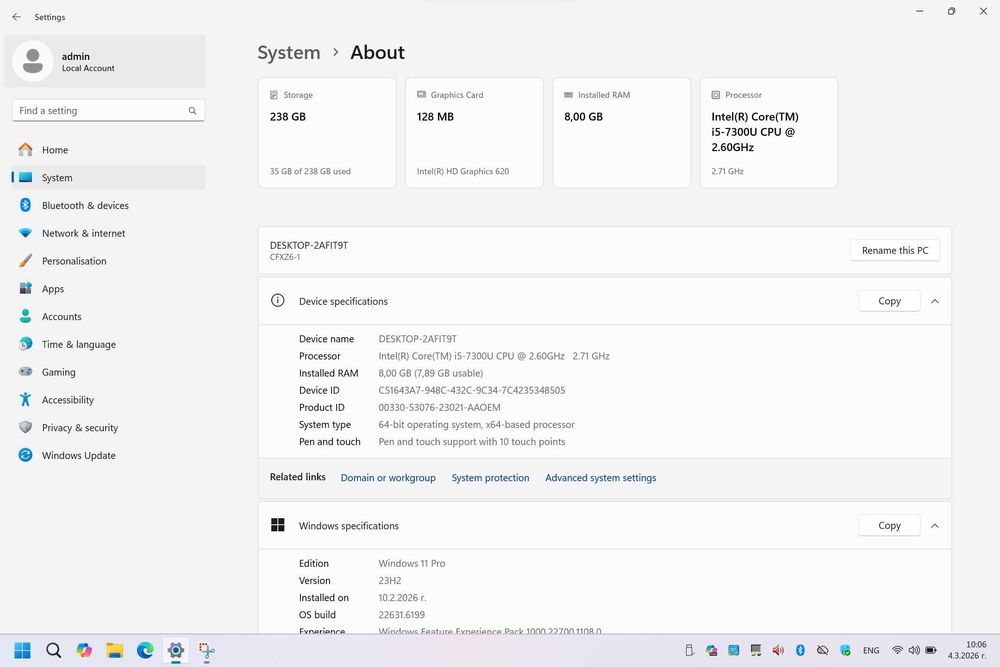Open Time & language settings

[x=108, y=344]
